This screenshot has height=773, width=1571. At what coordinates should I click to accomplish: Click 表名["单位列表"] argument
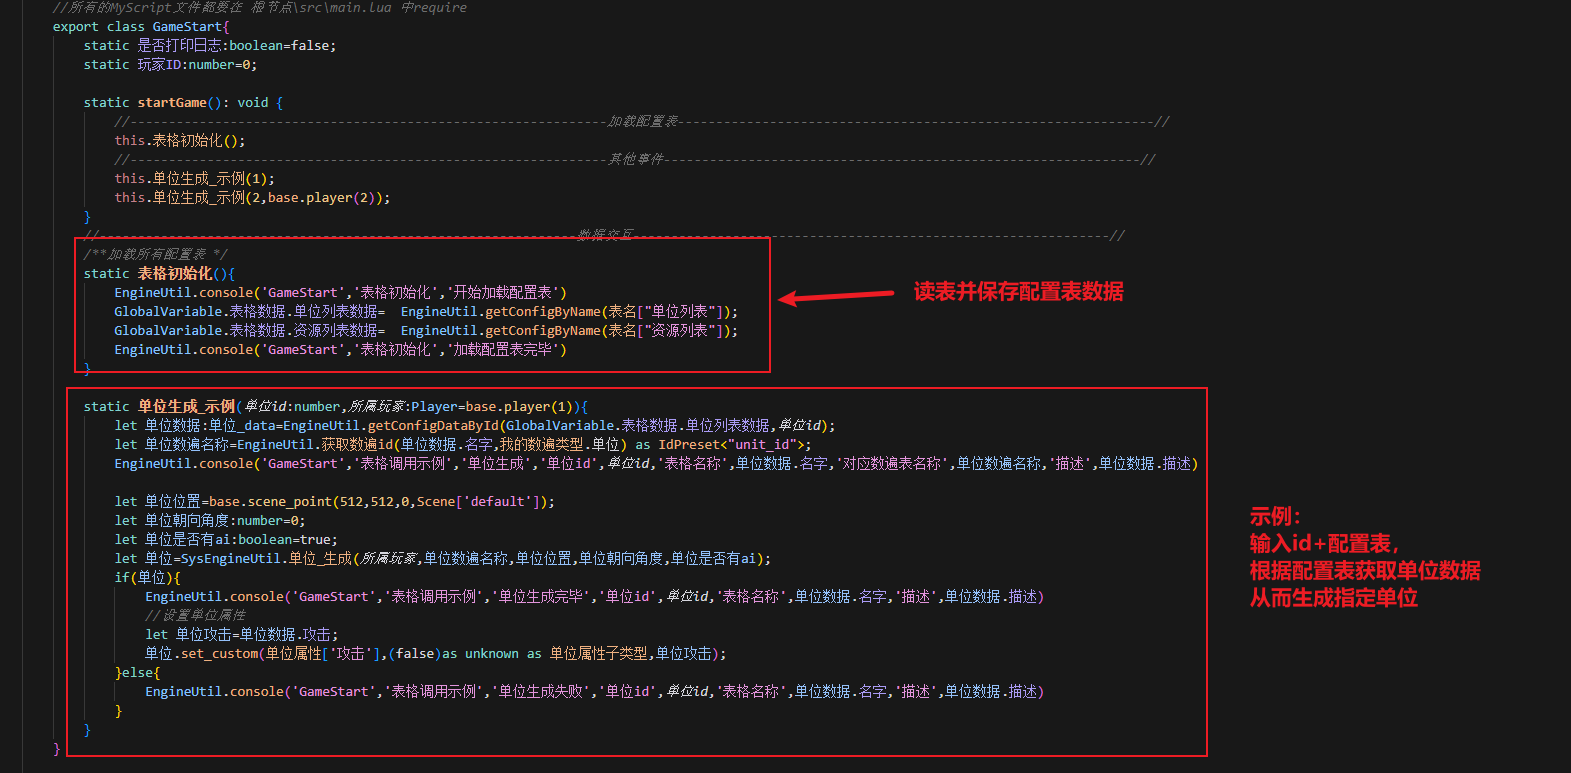666,312
